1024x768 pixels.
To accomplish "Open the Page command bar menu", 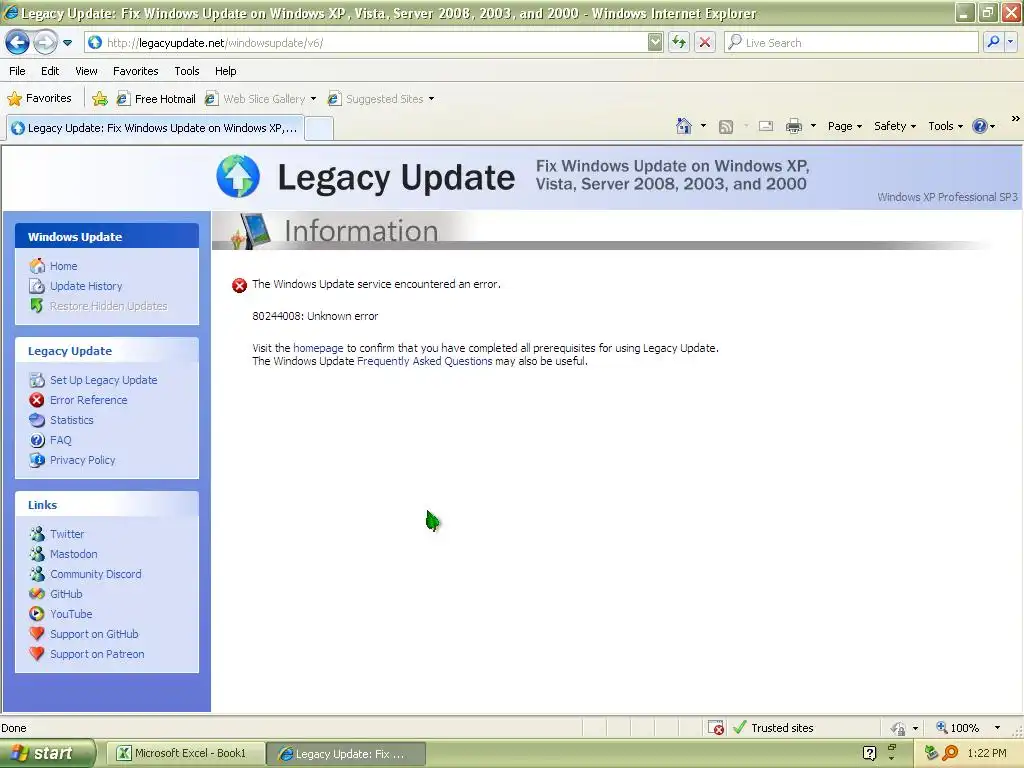I will click(844, 126).
